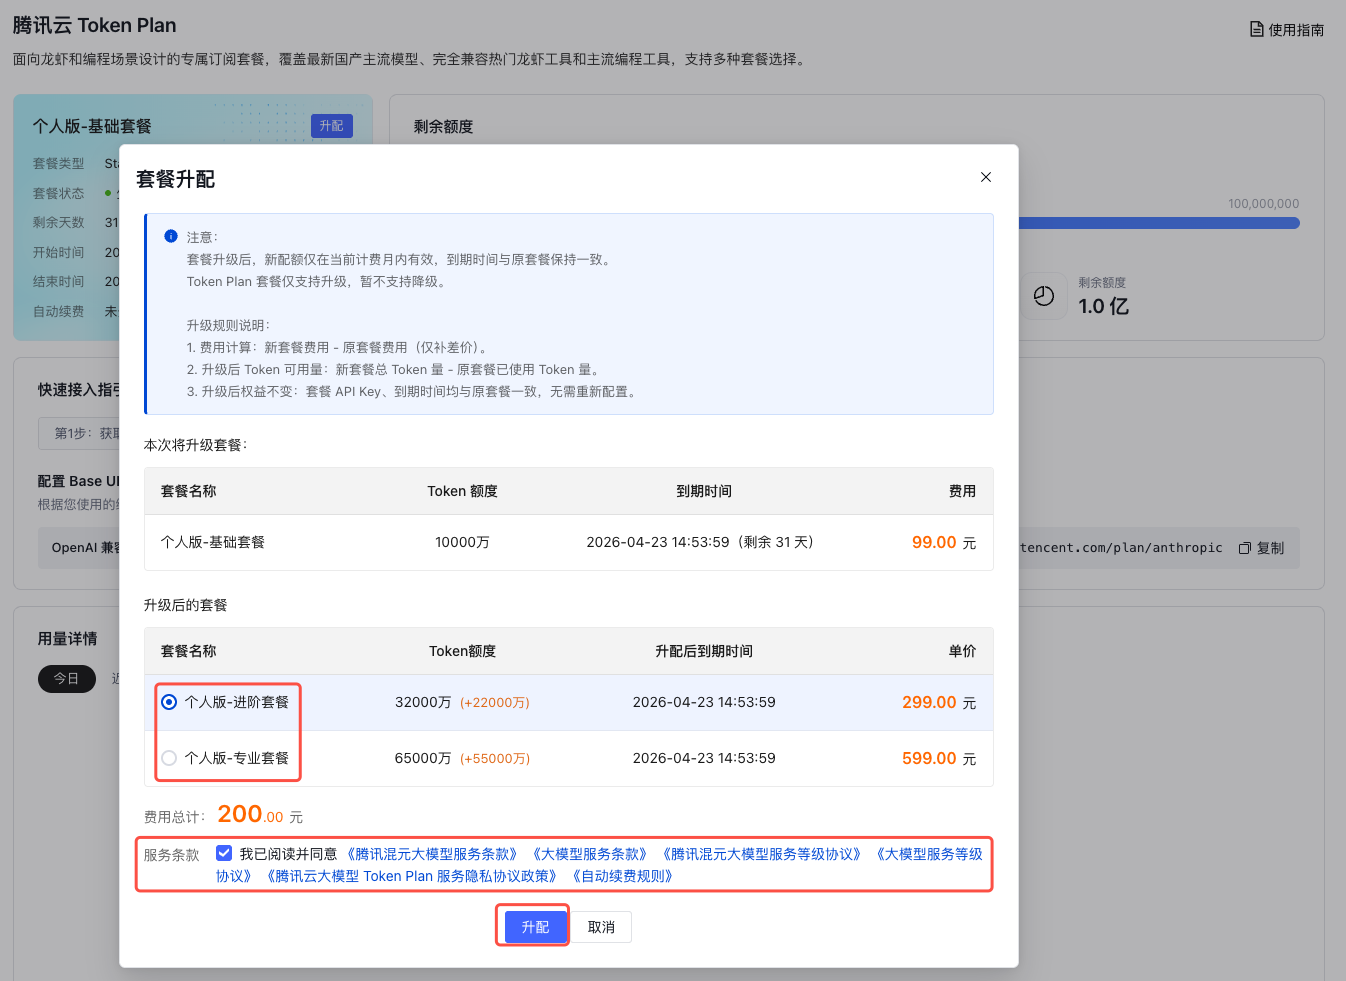Uncheck the 我已阅读并同意 checkbox
Screen dimensions: 1346x981
point(224,853)
